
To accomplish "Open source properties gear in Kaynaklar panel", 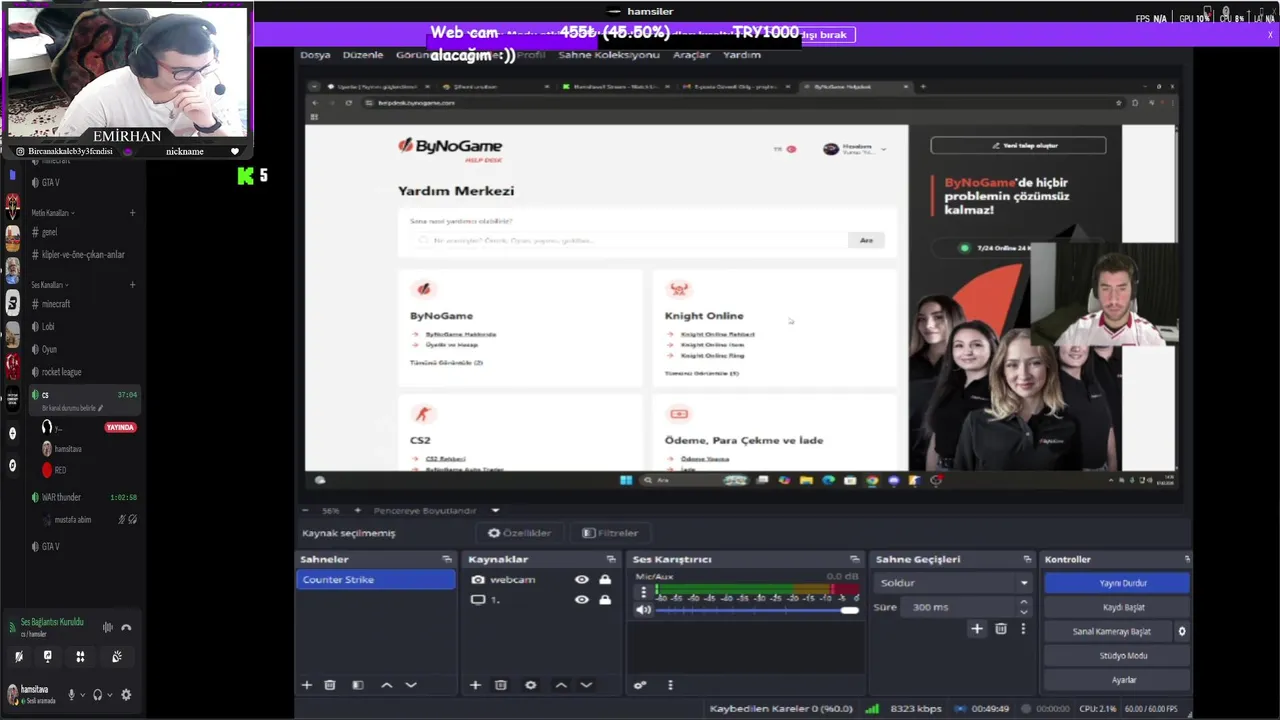I will [530, 685].
